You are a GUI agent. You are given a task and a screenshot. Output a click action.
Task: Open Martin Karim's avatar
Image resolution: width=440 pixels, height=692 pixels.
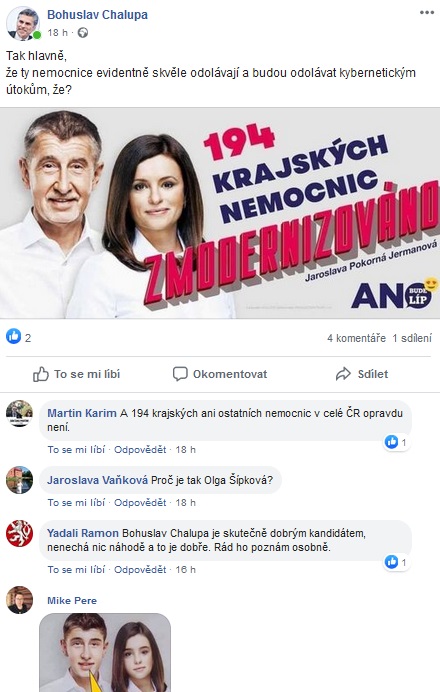[19, 414]
